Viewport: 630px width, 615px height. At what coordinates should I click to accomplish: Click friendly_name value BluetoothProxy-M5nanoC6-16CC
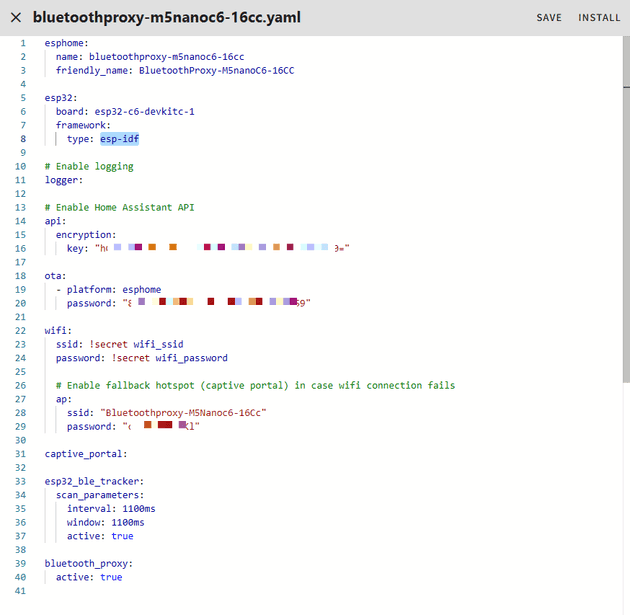217,70
